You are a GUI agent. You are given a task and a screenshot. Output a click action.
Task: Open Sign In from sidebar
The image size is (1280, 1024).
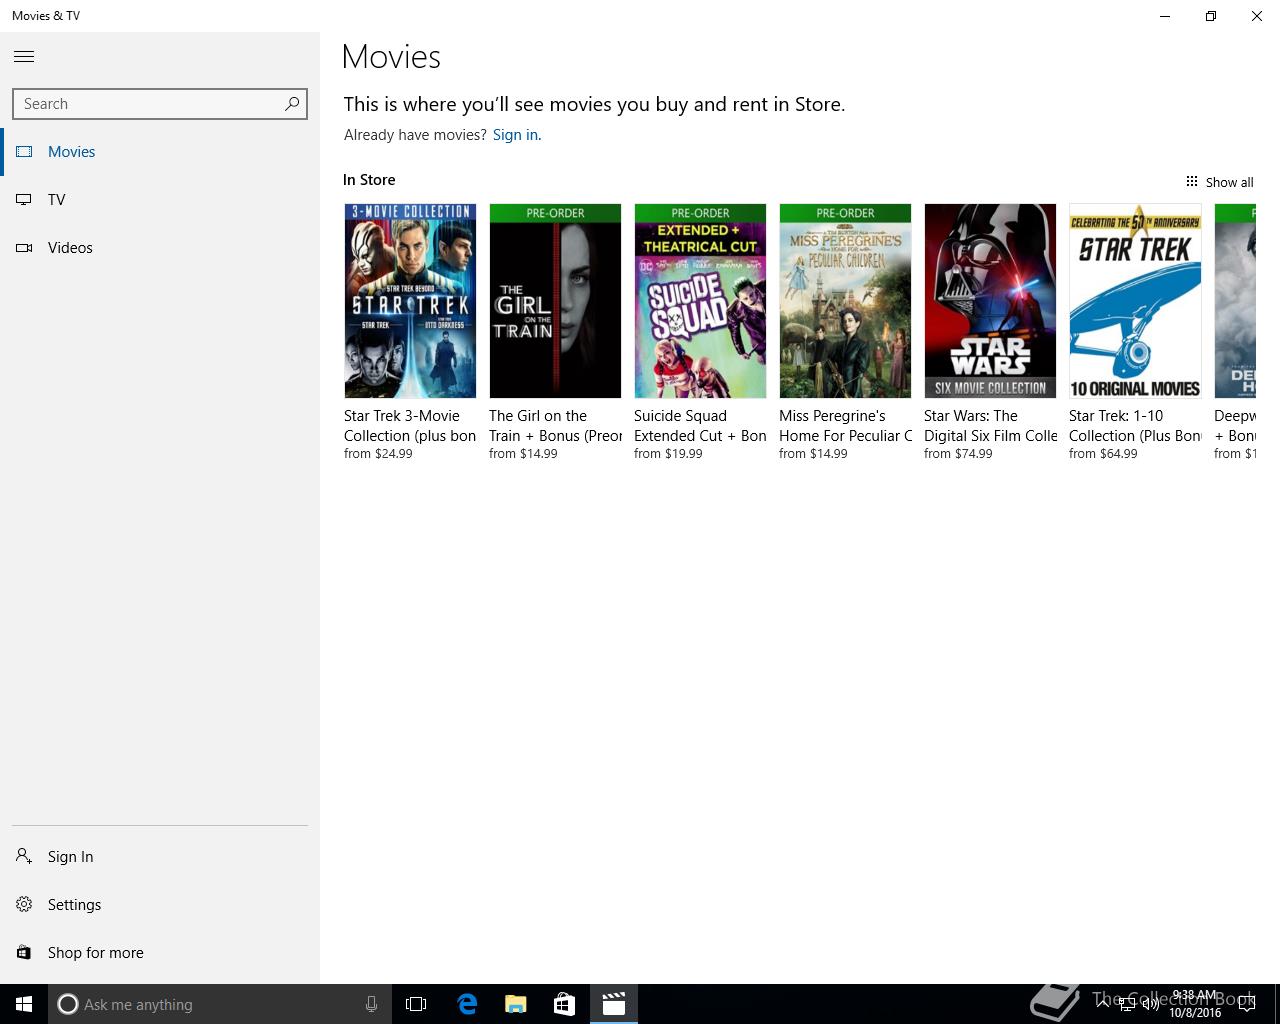point(160,857)
